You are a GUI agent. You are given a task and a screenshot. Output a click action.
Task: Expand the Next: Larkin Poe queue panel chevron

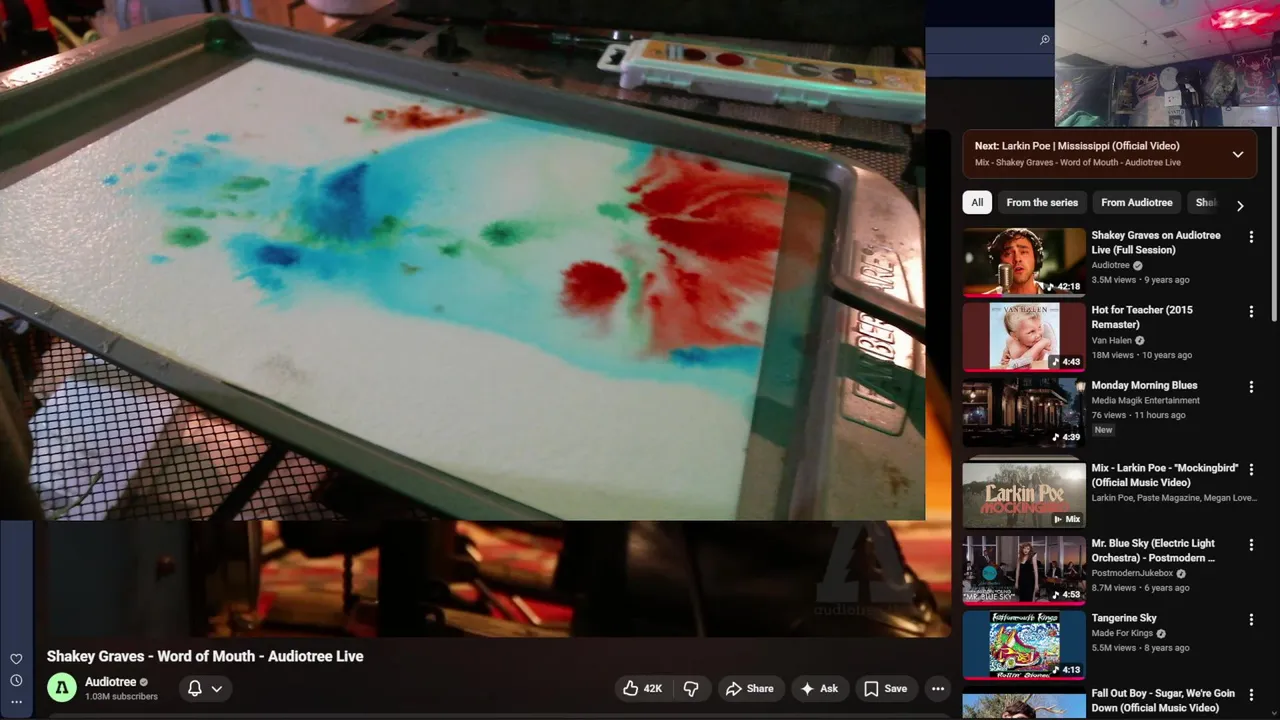[x=1238, y=154]
